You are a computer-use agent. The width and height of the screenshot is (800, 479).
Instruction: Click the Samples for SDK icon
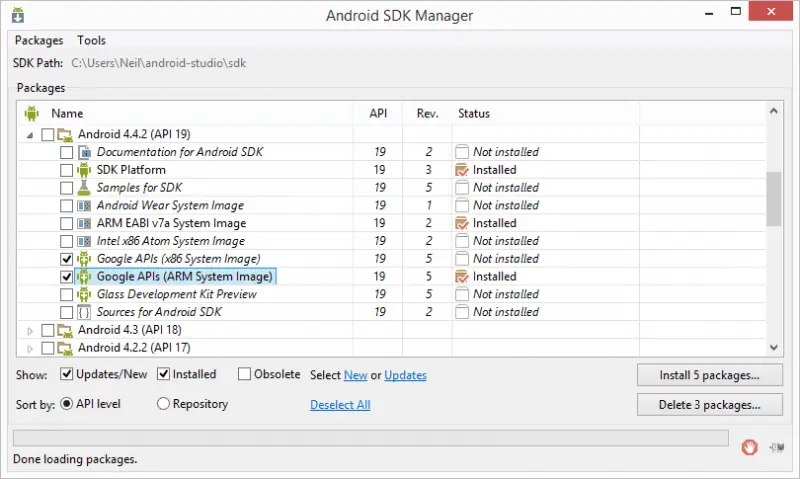[84, 188]
